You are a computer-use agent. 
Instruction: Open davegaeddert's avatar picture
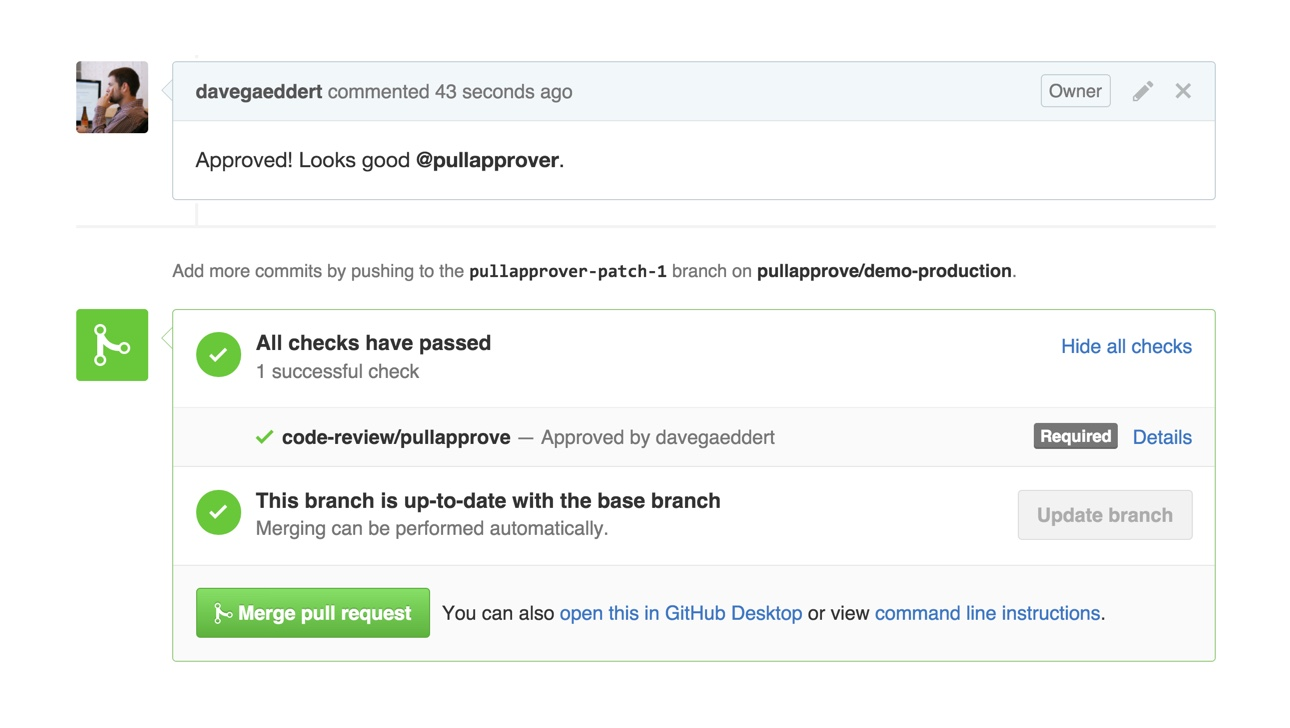point(112,97)
